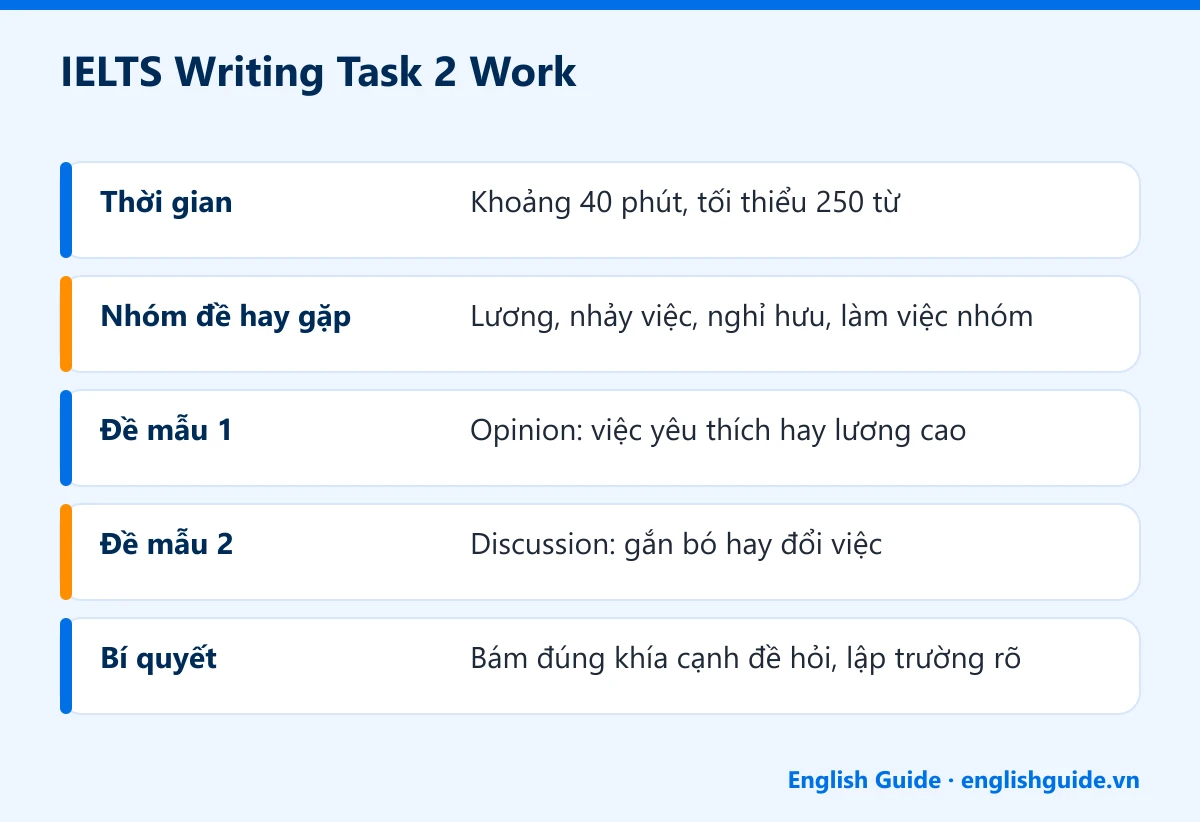Select the 'Bí quyết' label
1200x822 pixels.
(x=158, y=660)
